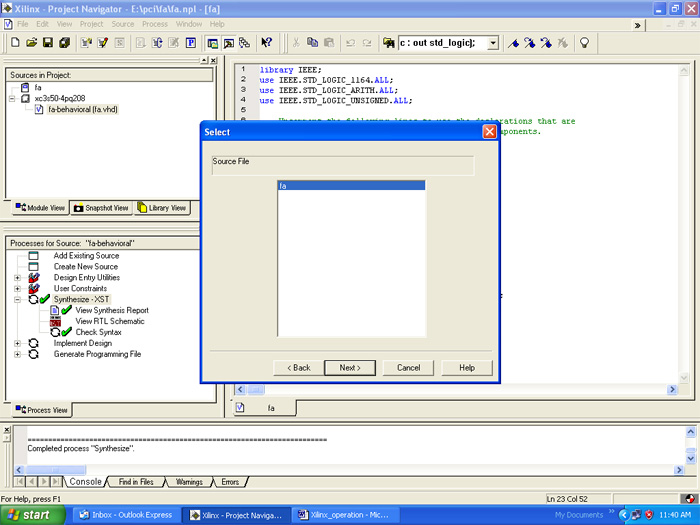Click the fa editor document tab
This screenshot has width=700, height=525.
point(264,408)
